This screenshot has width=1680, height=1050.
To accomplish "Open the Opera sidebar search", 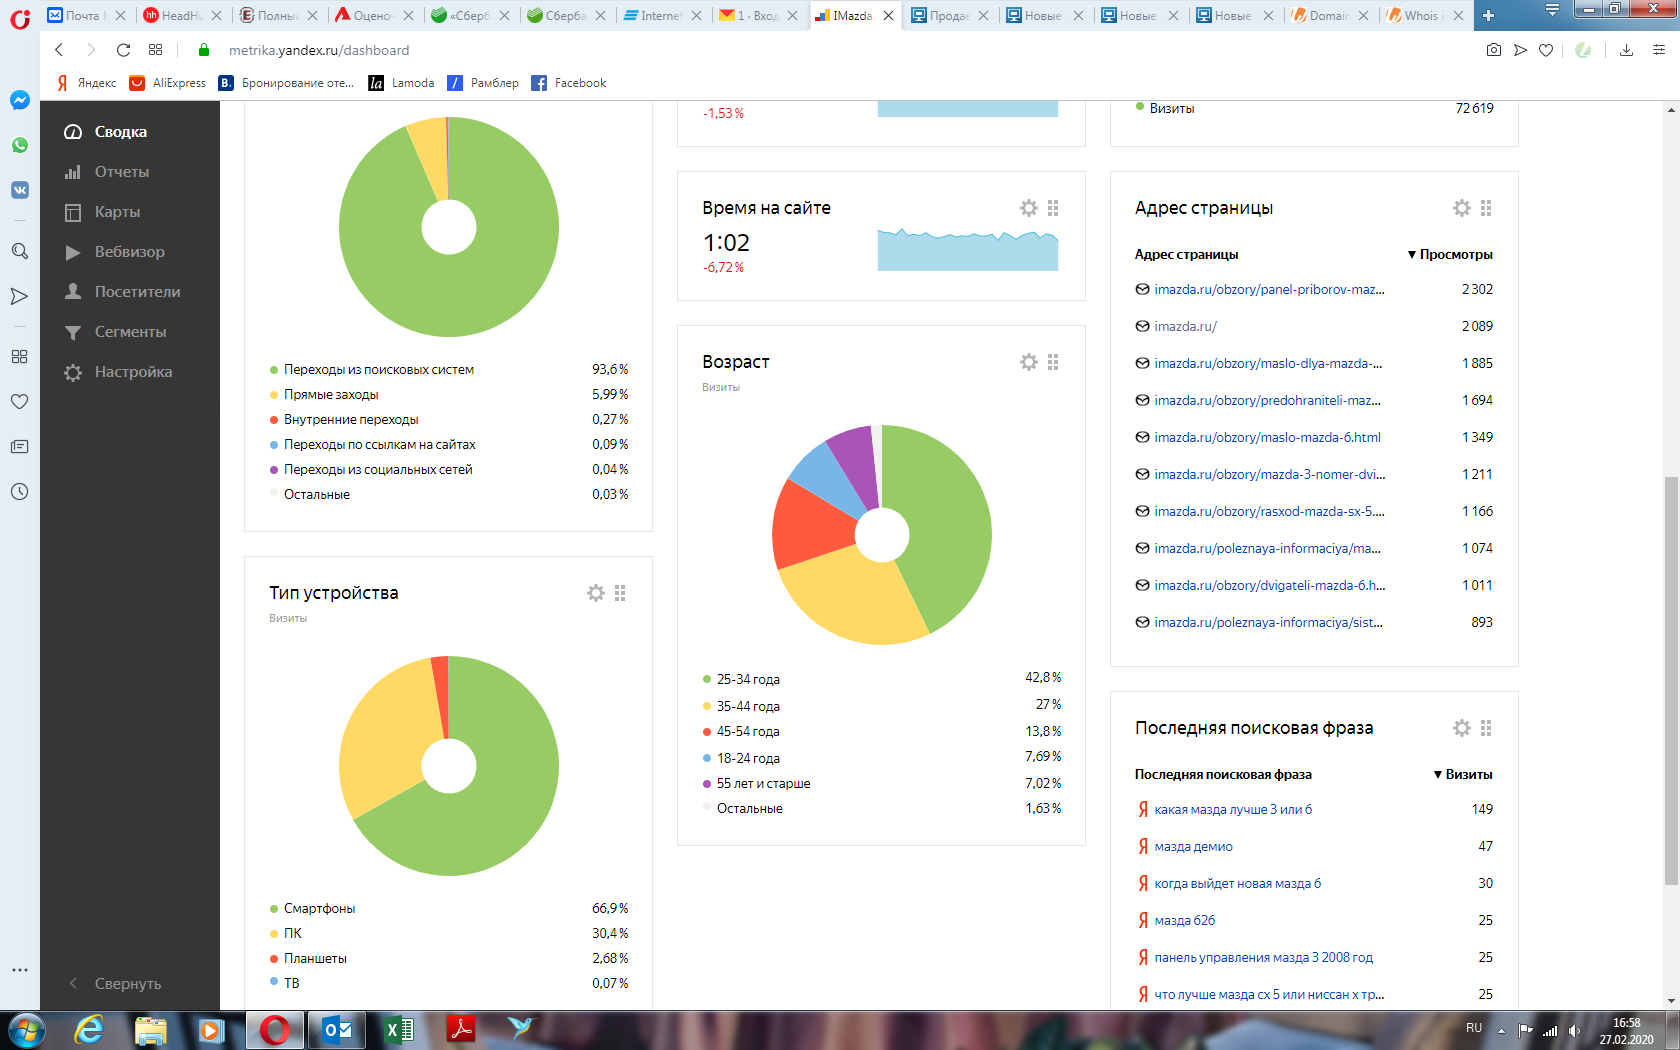I will point(20,251).
